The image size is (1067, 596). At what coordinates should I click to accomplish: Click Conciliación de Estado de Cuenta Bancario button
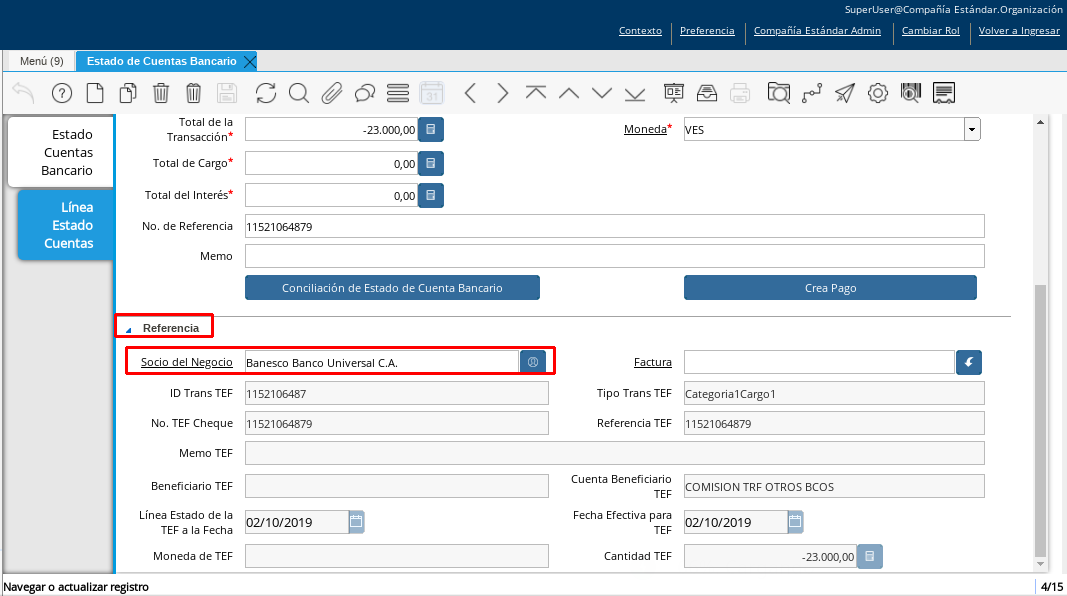392,288
